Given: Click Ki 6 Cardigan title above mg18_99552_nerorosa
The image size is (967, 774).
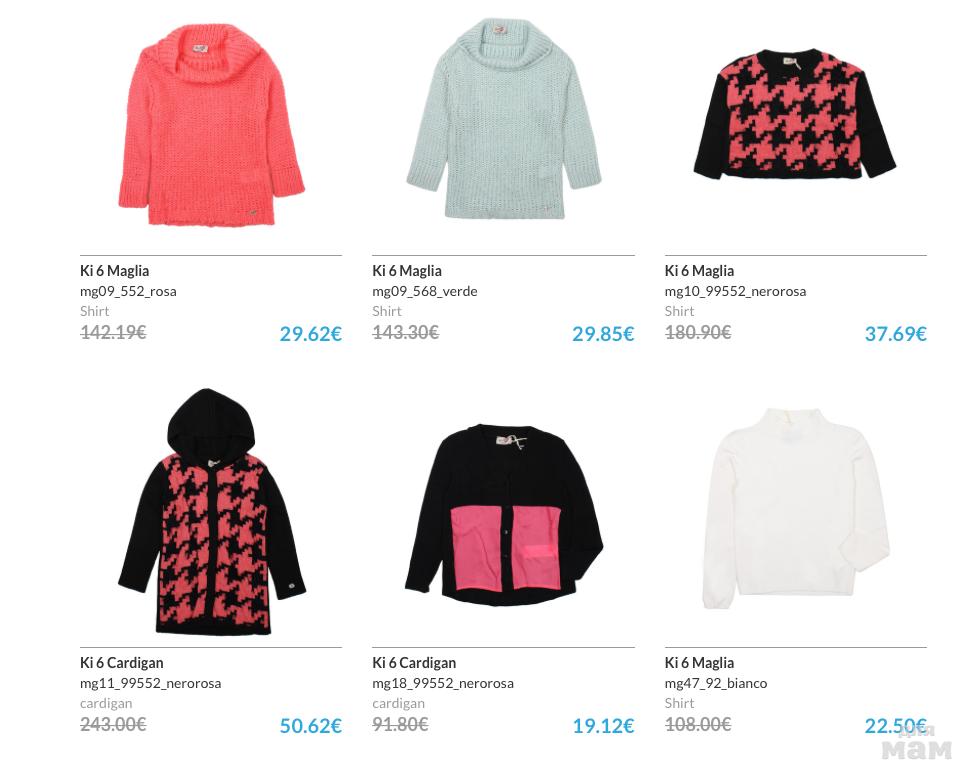Looking at the screenshot, I should 414,663.
